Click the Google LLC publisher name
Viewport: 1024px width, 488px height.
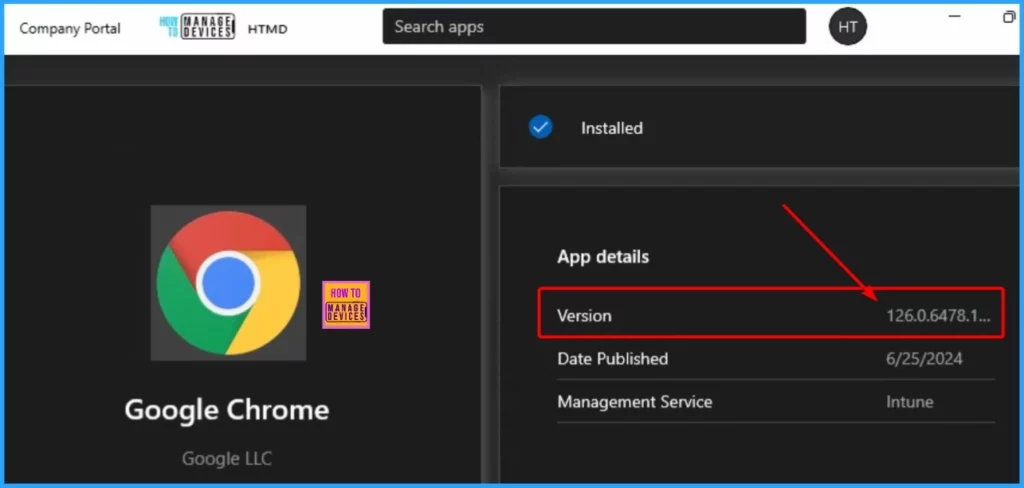click(227, 459)
